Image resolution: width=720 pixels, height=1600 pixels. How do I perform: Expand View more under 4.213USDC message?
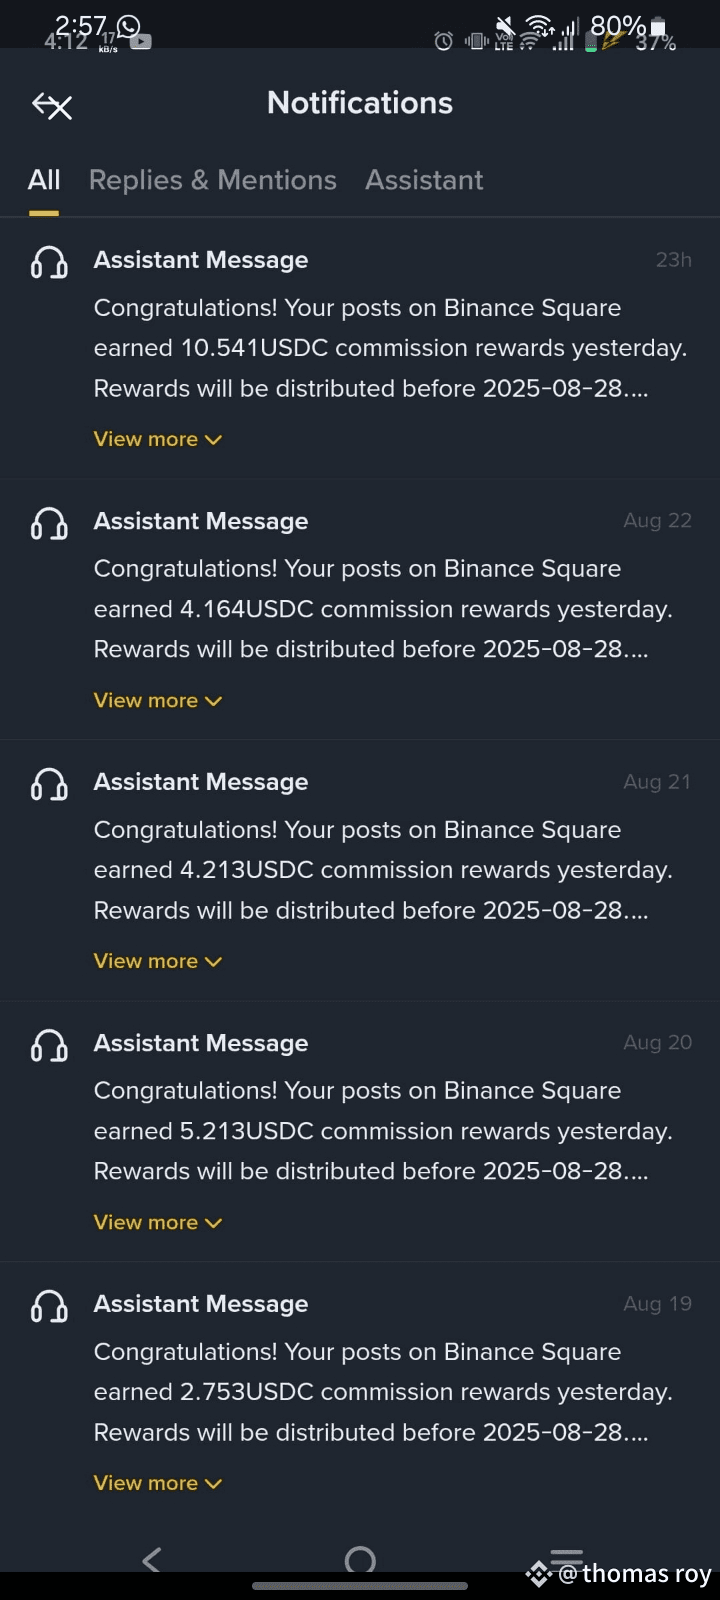(x=157, y=961)
